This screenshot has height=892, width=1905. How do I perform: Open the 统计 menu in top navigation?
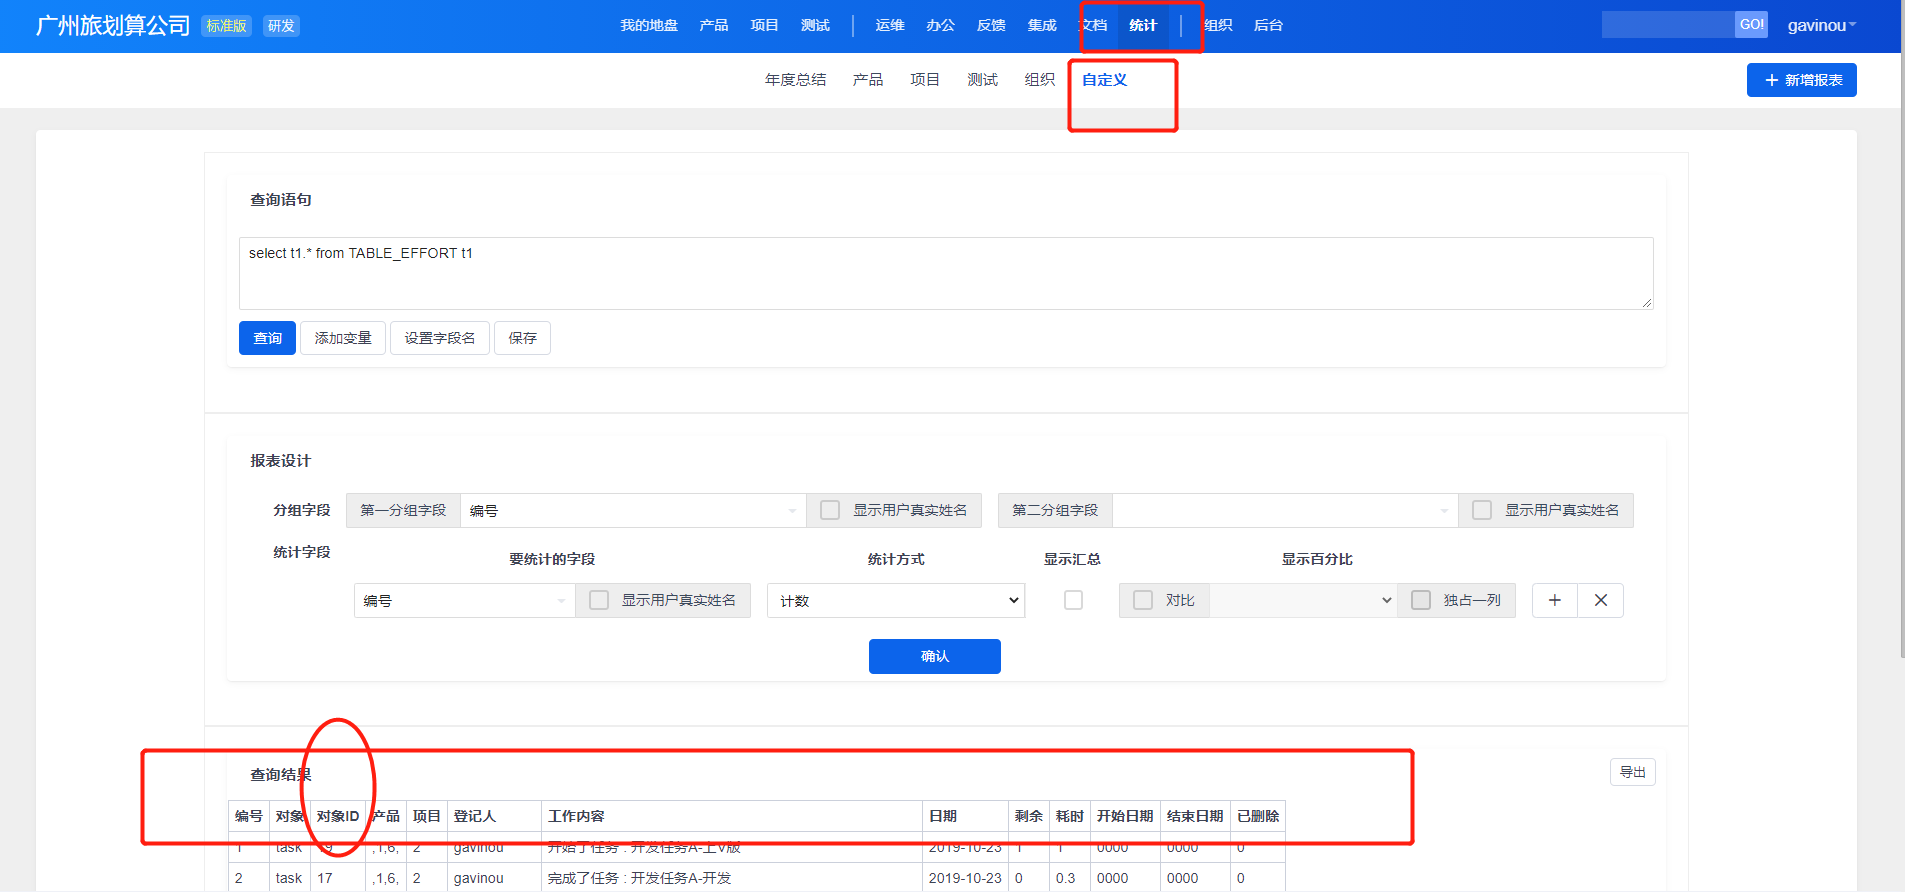pos(1142,26)
